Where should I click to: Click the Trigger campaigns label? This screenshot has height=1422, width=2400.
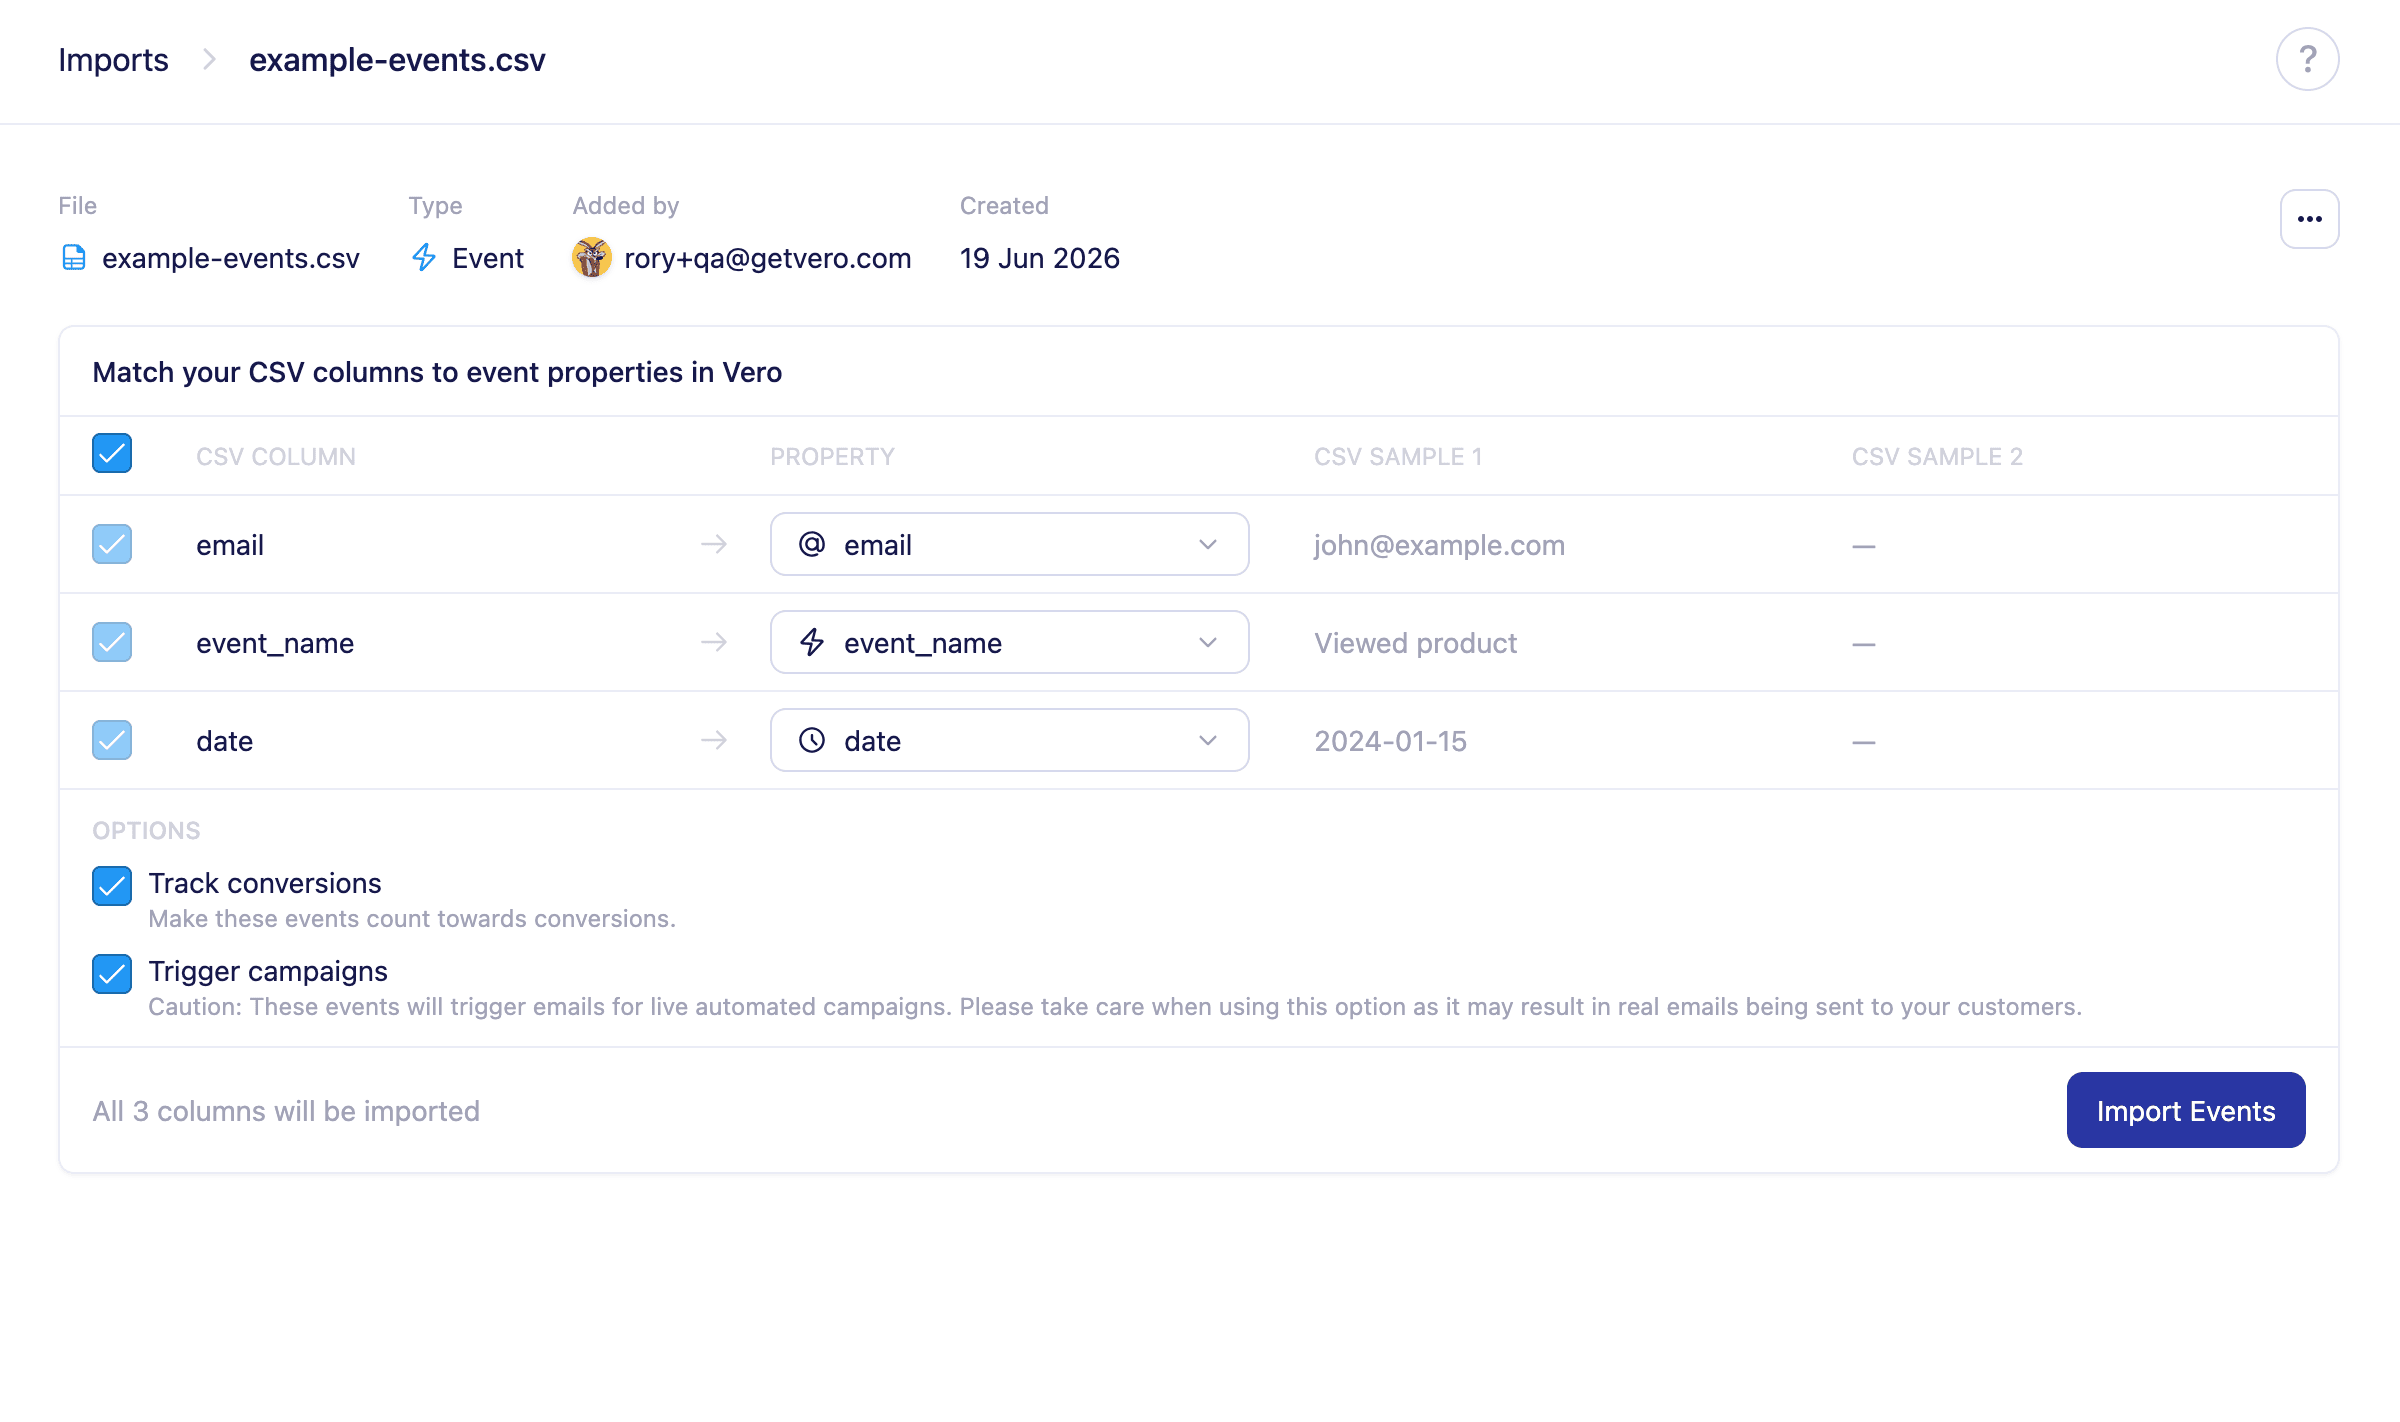[x=268, y=971]
